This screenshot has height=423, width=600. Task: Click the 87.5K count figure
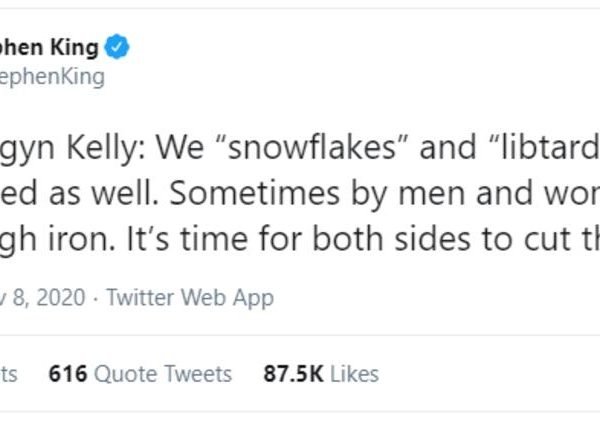tap(290, 374)
